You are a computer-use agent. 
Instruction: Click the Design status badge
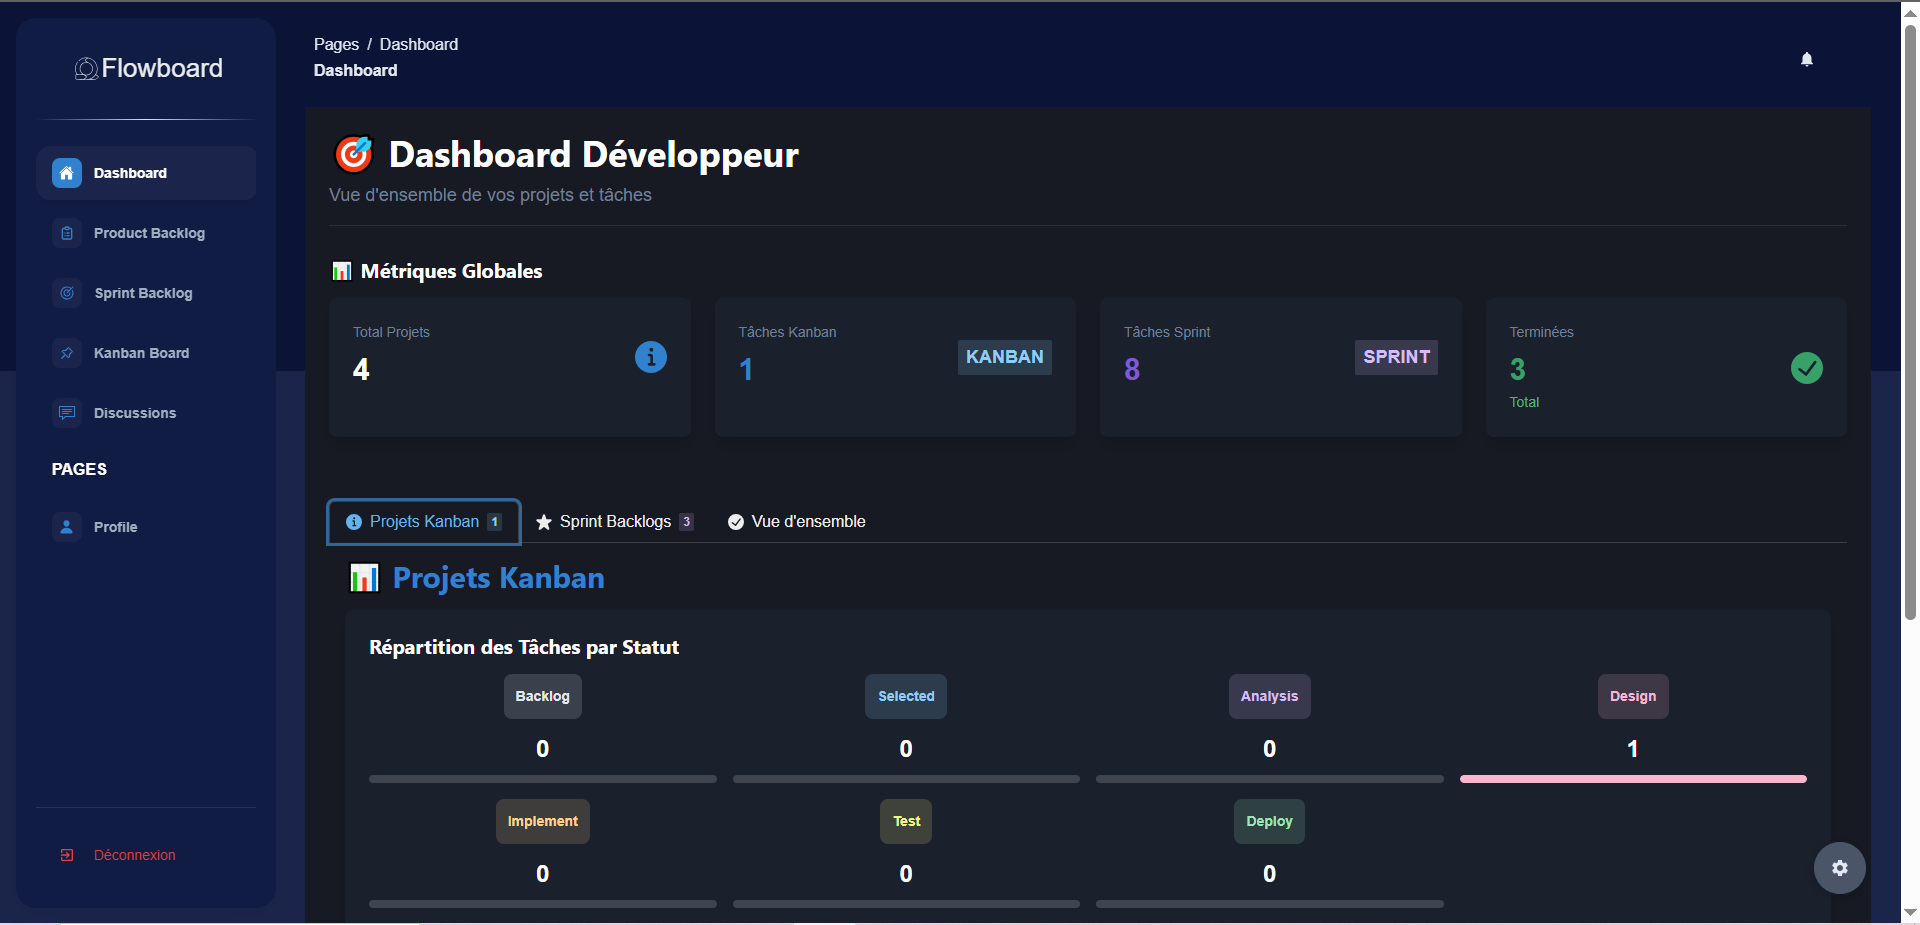point(1633,696)
